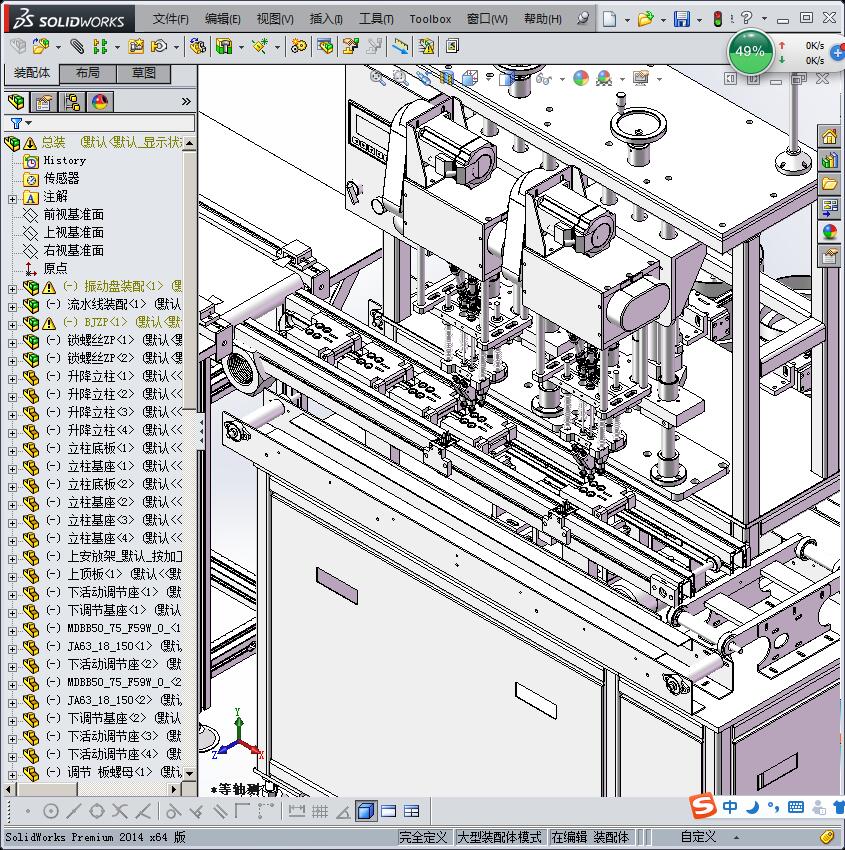Click the SolidWorks Resources home icon
The image size is (845, 850).
click(829, 137)
